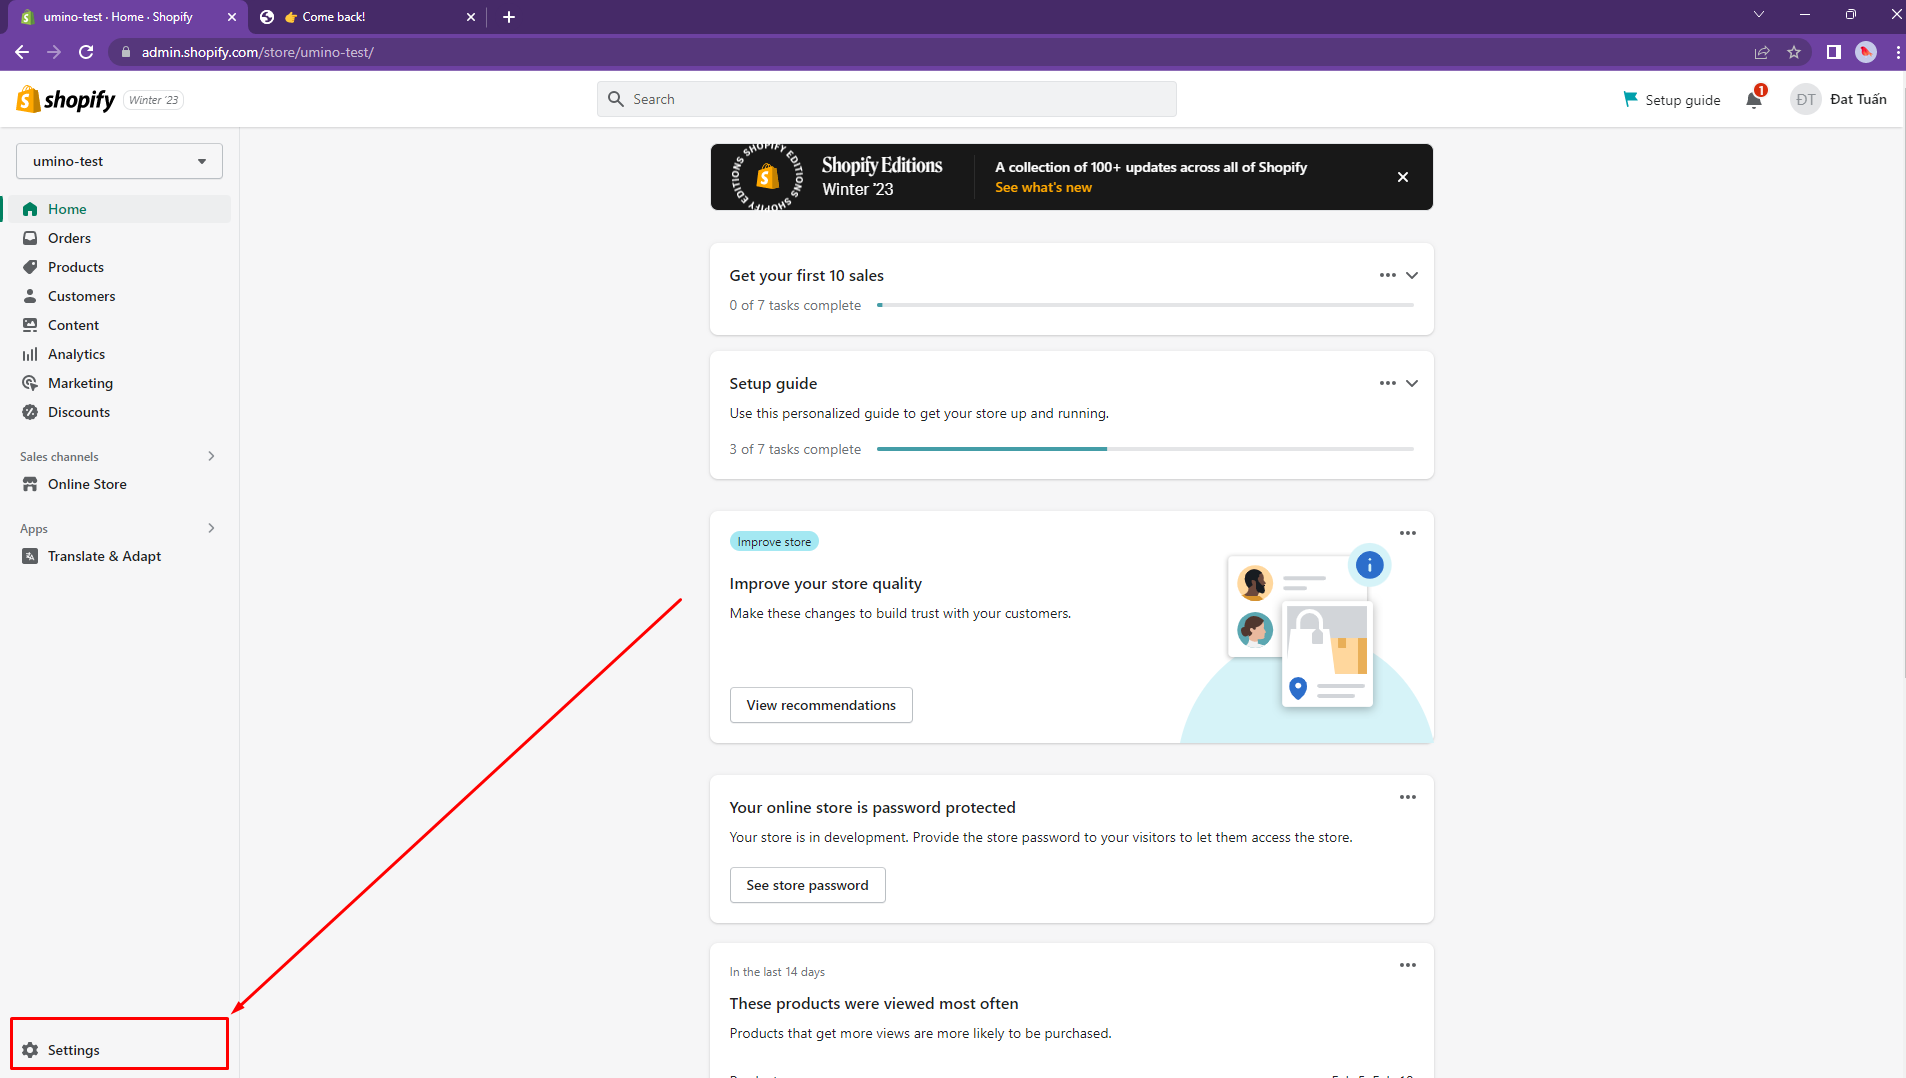Open the Chrome three-dot menu

point(1897,52)
